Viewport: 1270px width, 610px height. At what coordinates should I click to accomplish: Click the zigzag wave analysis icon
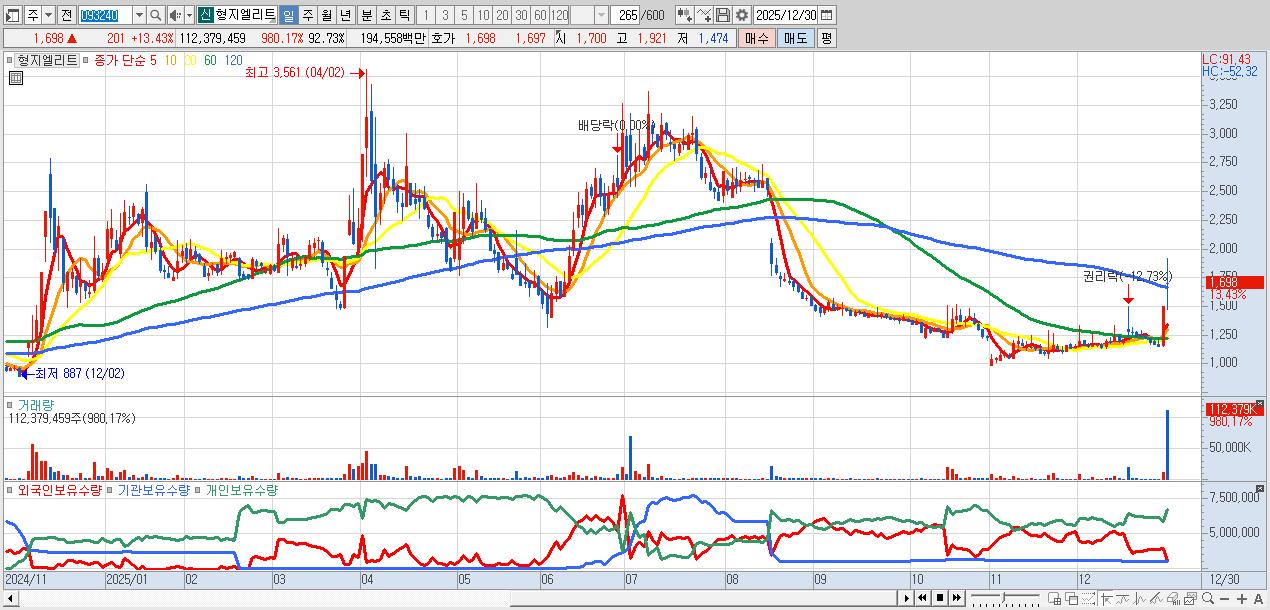pos(1139,599)
